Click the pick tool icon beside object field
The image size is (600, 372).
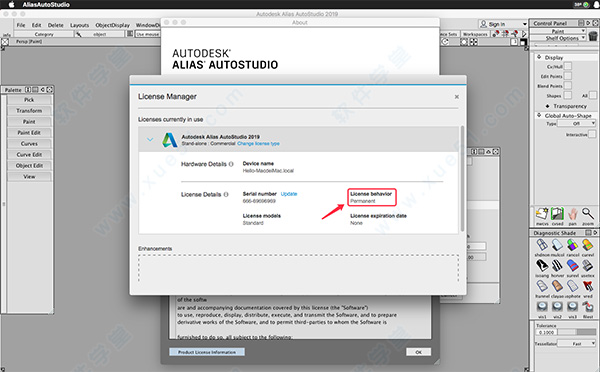point(78,34)
